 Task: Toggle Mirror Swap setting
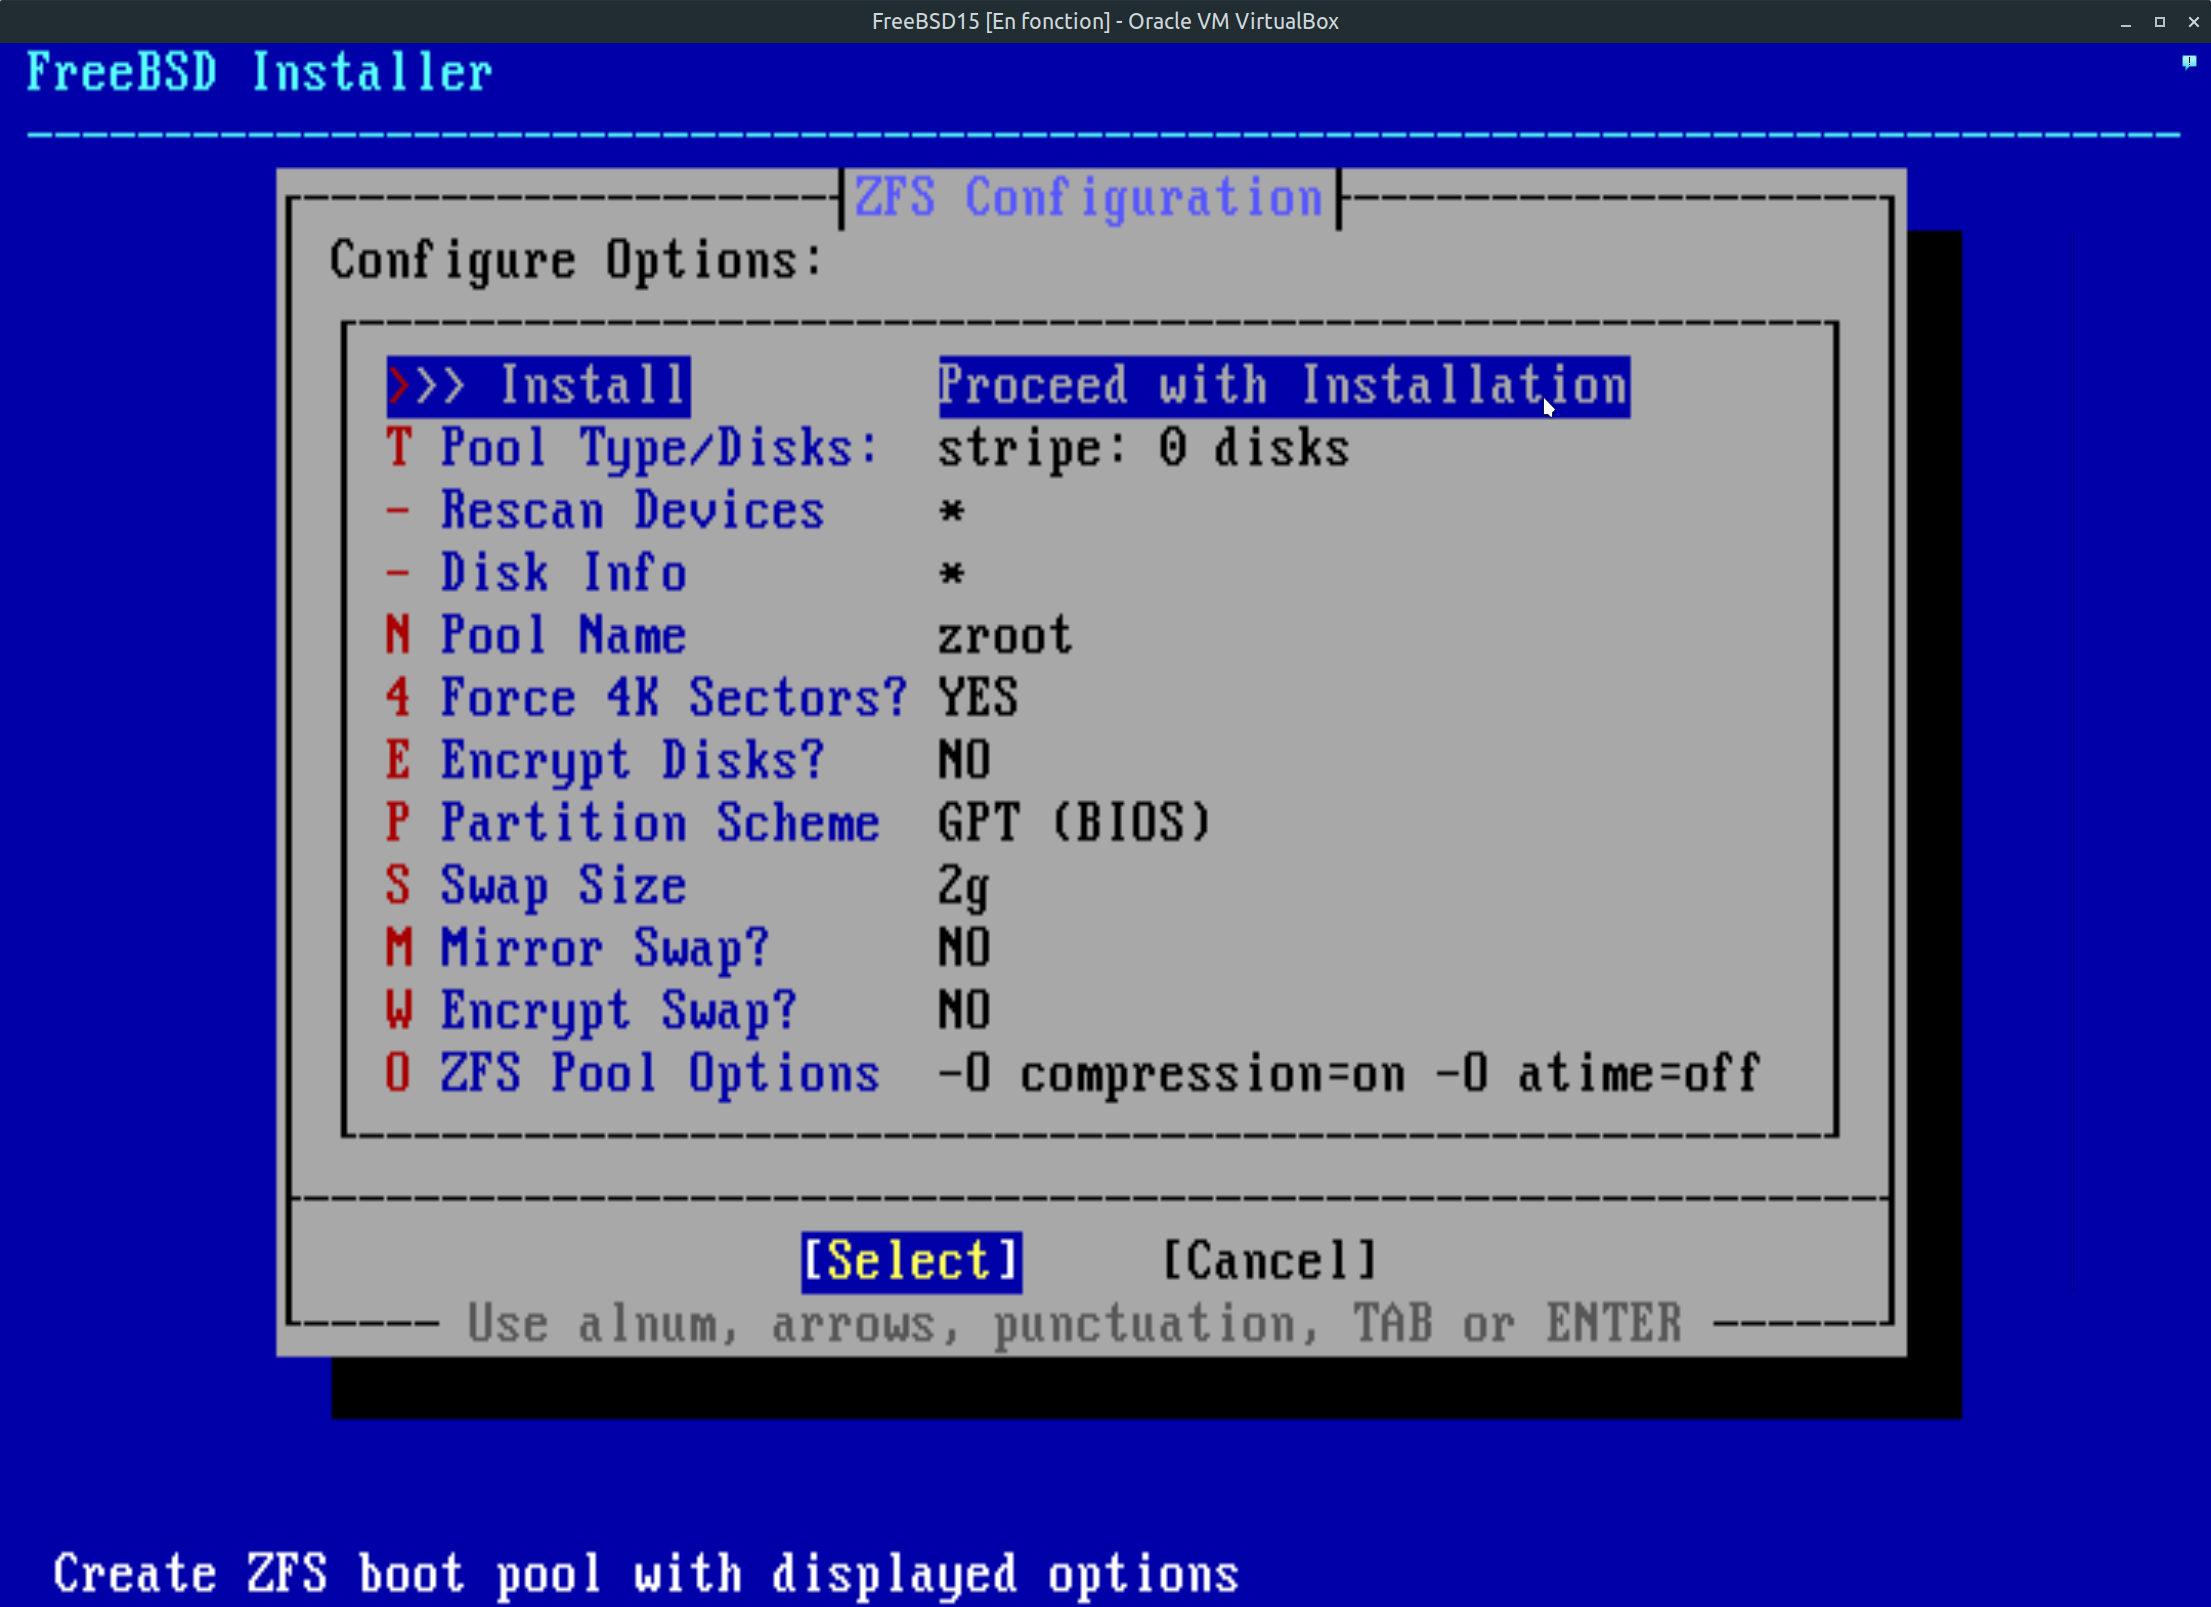click(604, 948)
